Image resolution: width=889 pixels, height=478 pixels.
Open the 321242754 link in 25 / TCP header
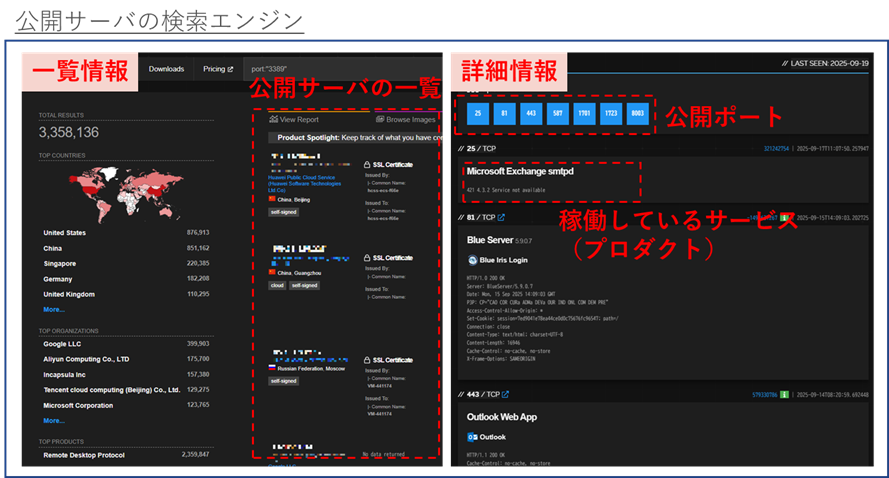coord(776,149)
